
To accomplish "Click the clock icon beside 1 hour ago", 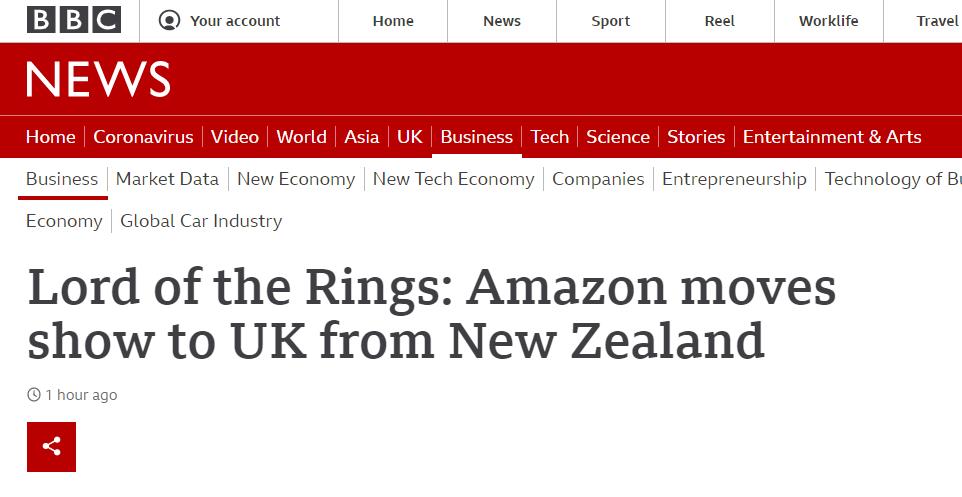I will click(x=34, y=395).
